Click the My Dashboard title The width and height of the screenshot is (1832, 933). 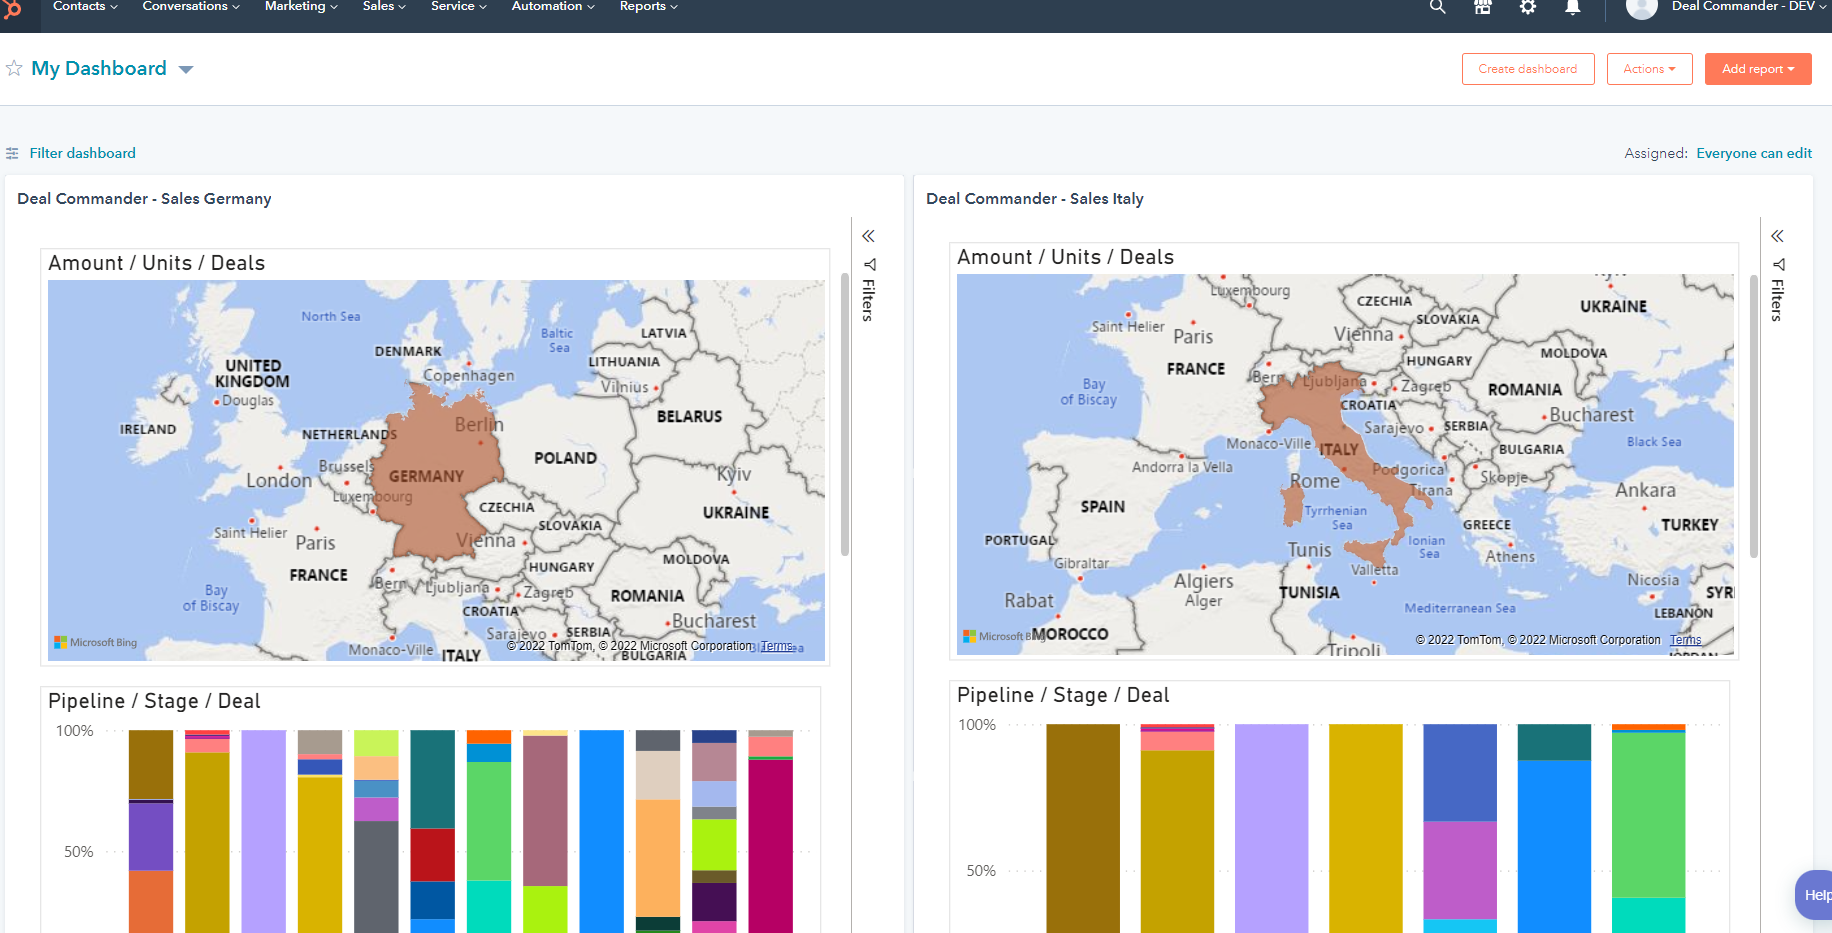(x=99, y=68)
